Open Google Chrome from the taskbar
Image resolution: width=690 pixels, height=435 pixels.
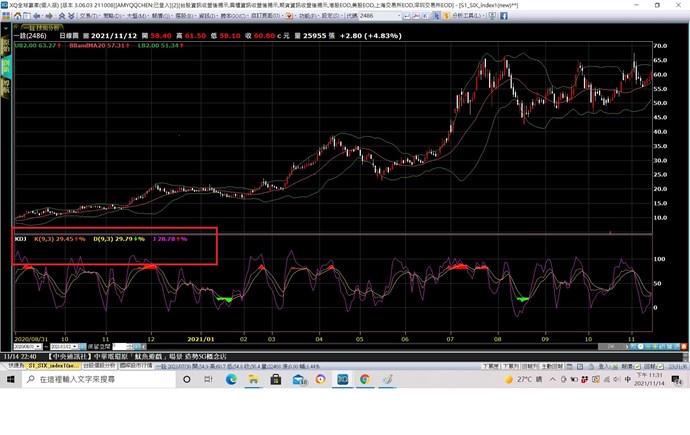(x=364, y=380)
